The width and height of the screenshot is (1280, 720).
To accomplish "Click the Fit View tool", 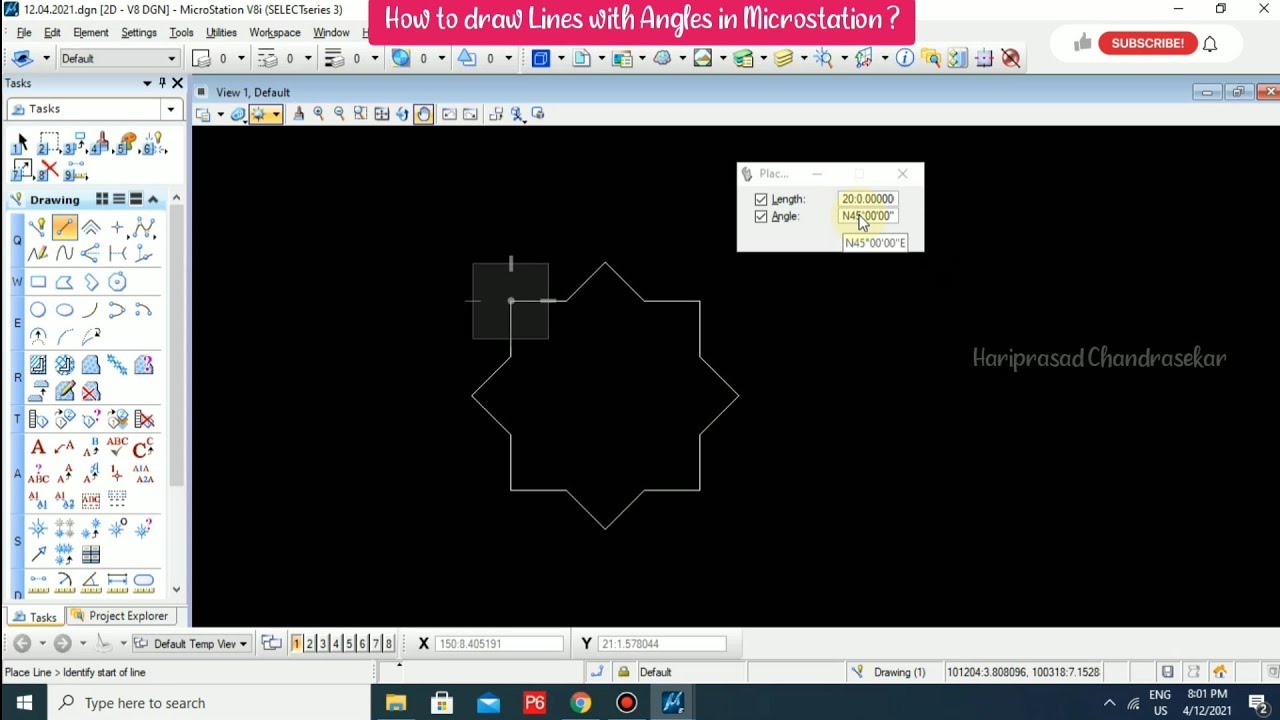I will click(x=381, y=114).
